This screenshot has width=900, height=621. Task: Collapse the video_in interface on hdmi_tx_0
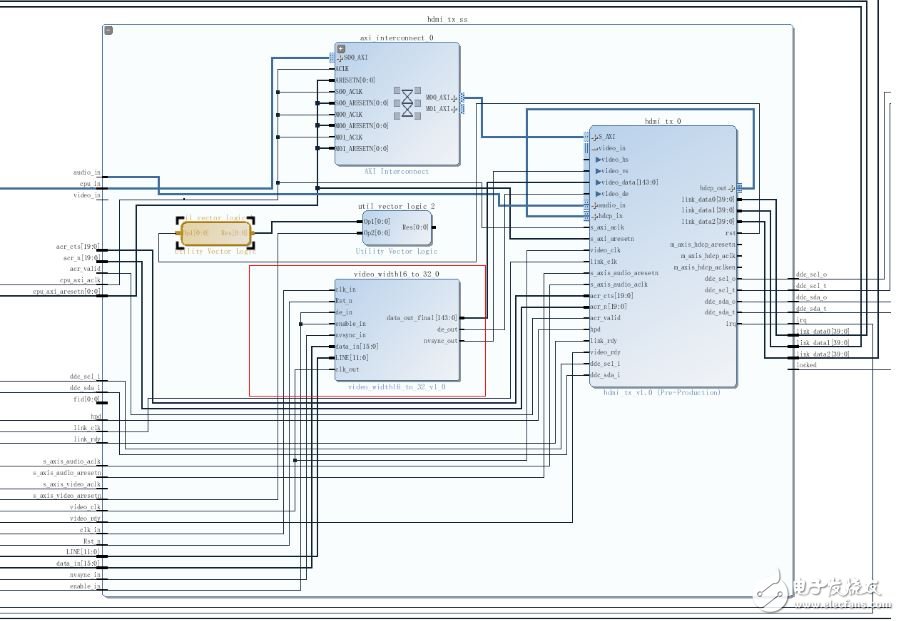595,148
